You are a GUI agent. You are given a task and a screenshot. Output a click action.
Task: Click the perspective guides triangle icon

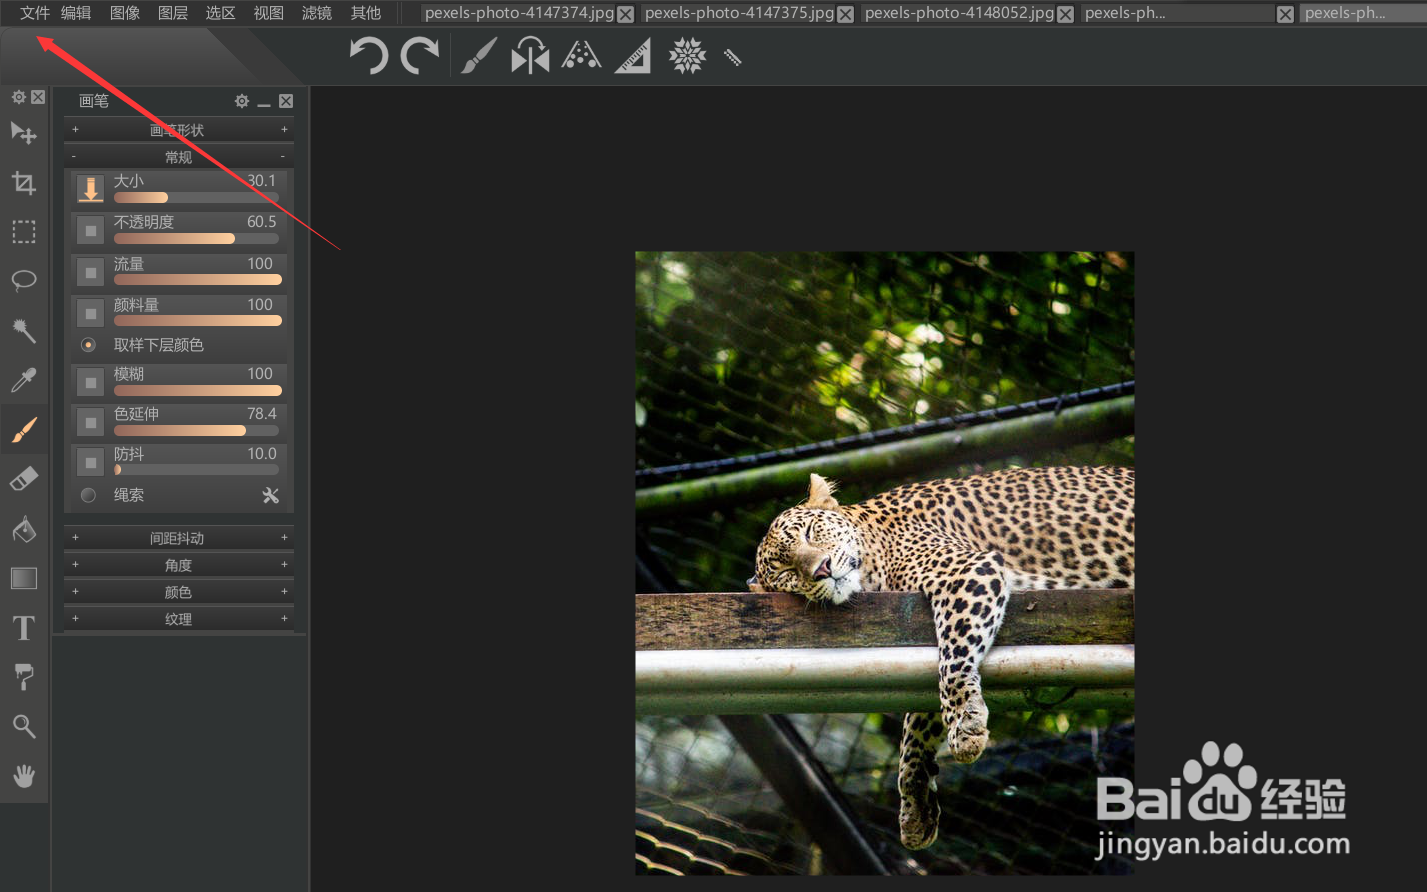click(x=581, y=56)
